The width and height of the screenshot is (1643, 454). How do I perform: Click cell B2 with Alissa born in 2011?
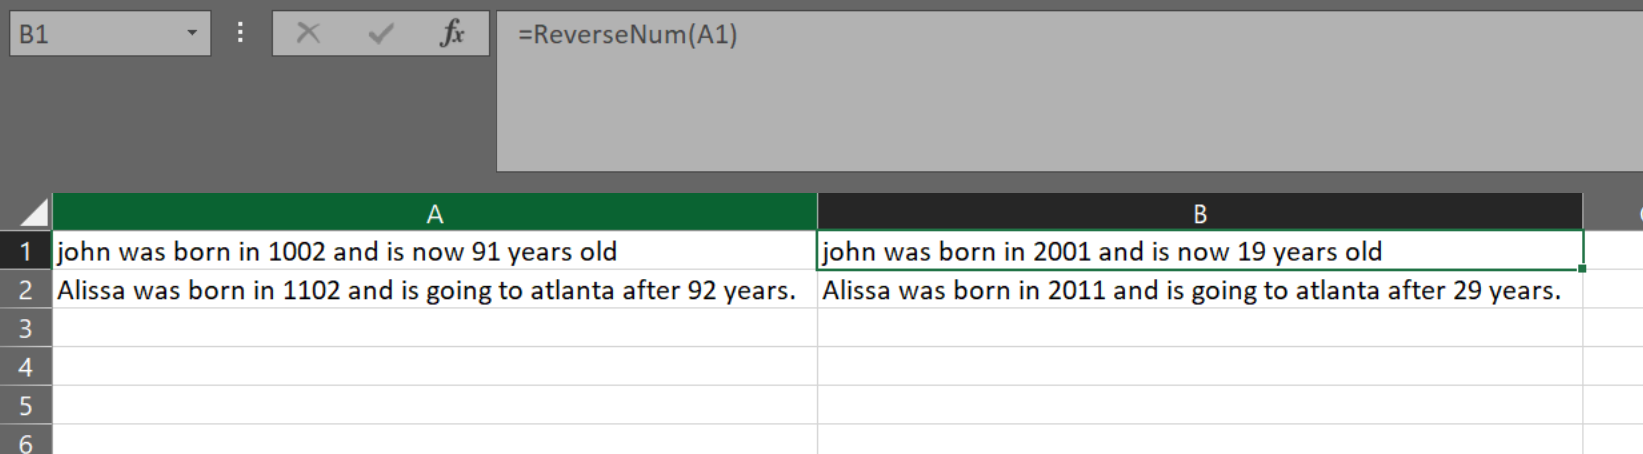1199,290
